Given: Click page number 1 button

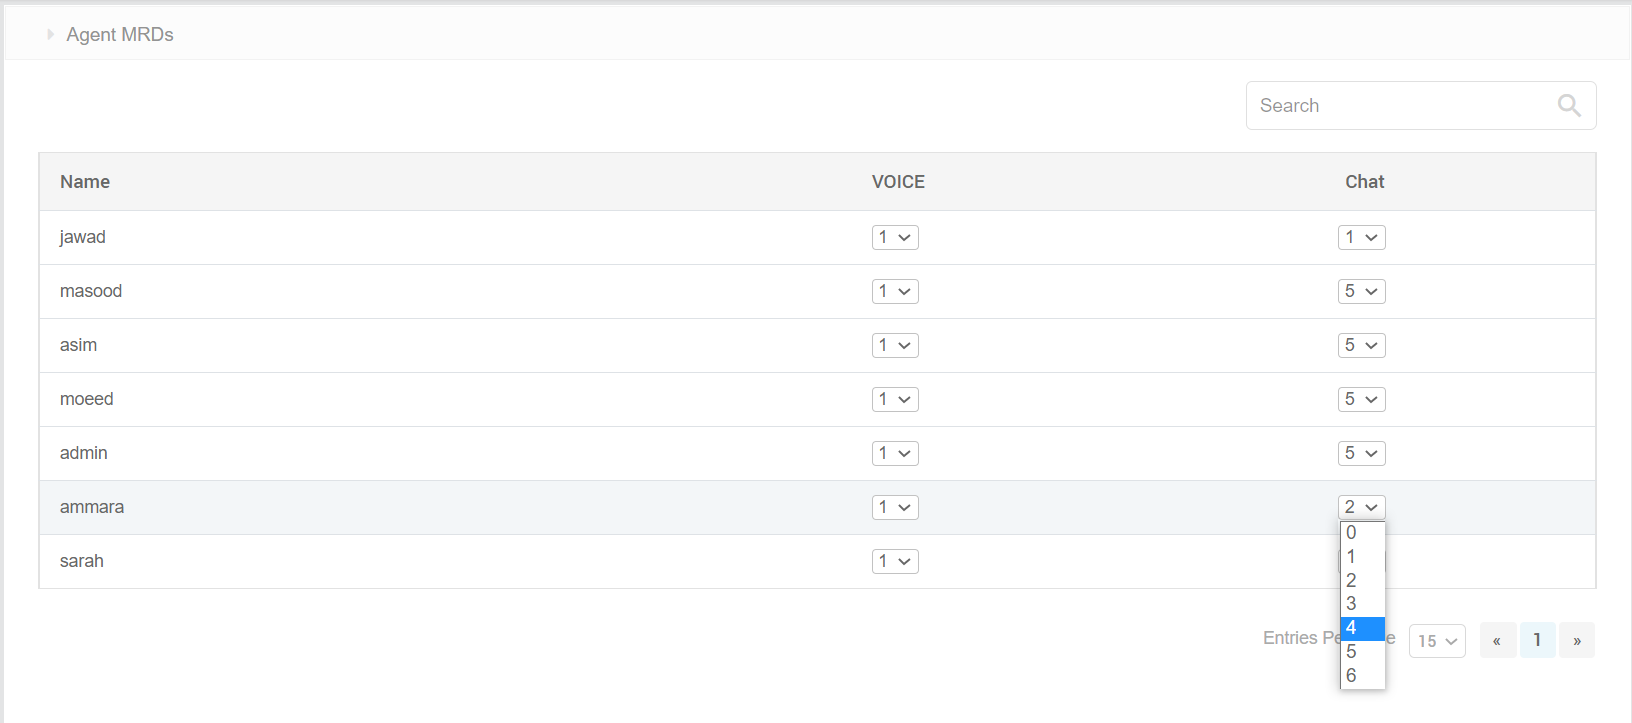Looking at the screenshot, I should pos(1537,640).
